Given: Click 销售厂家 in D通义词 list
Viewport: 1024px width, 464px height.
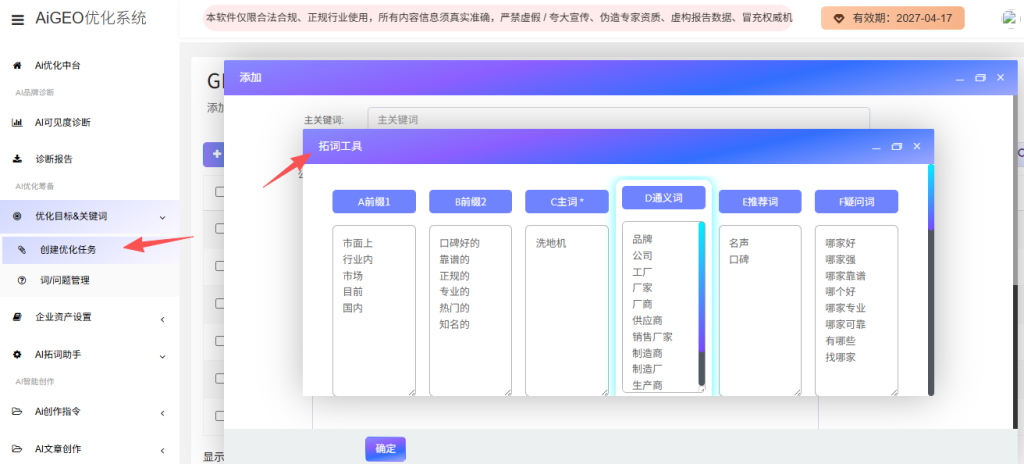Looking at the screenshot, I should click(652, 337).
